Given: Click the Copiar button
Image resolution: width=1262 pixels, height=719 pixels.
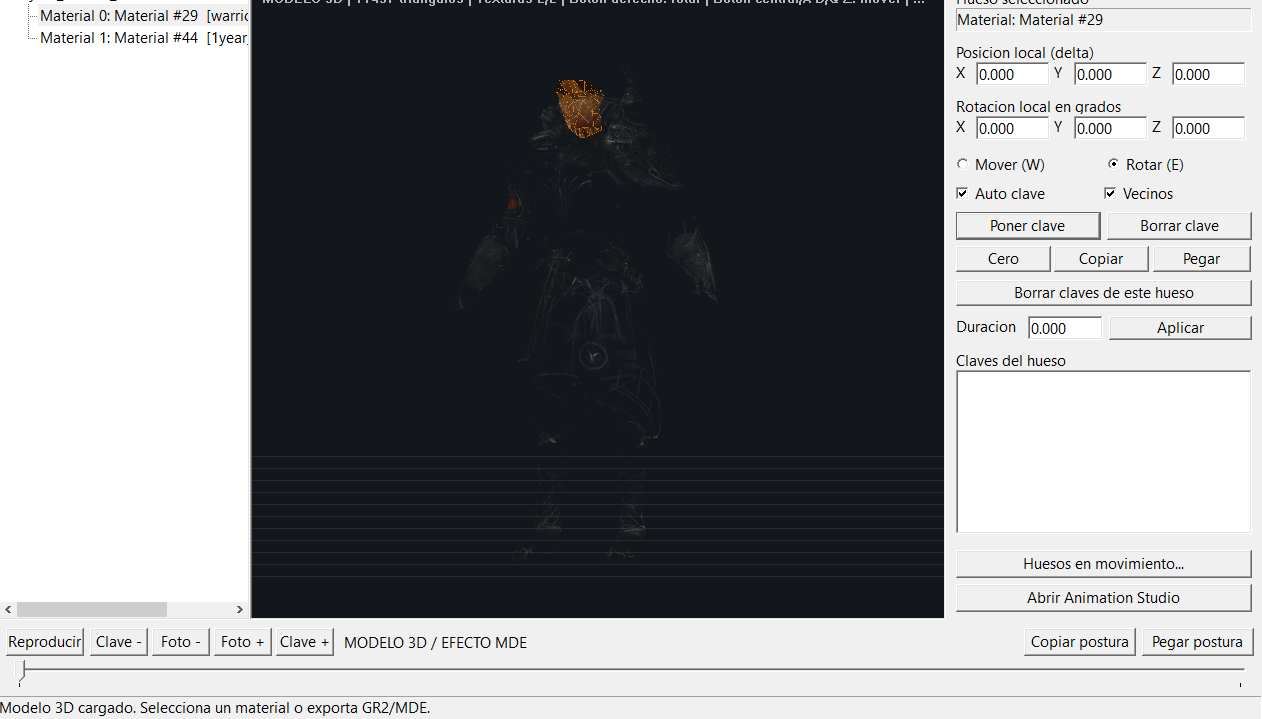Looking at the screenshot, I should click(x=1101, y=259).
